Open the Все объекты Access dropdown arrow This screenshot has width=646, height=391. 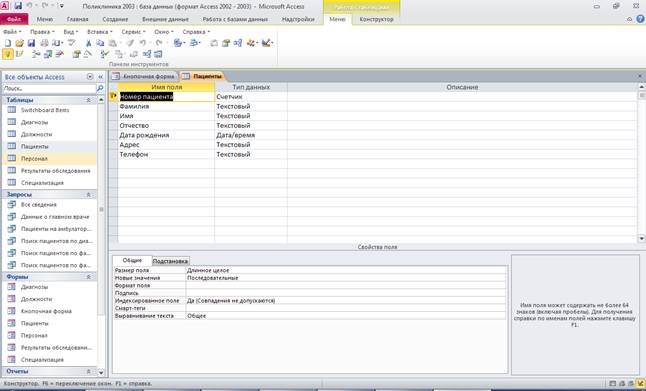click(90, 77)
